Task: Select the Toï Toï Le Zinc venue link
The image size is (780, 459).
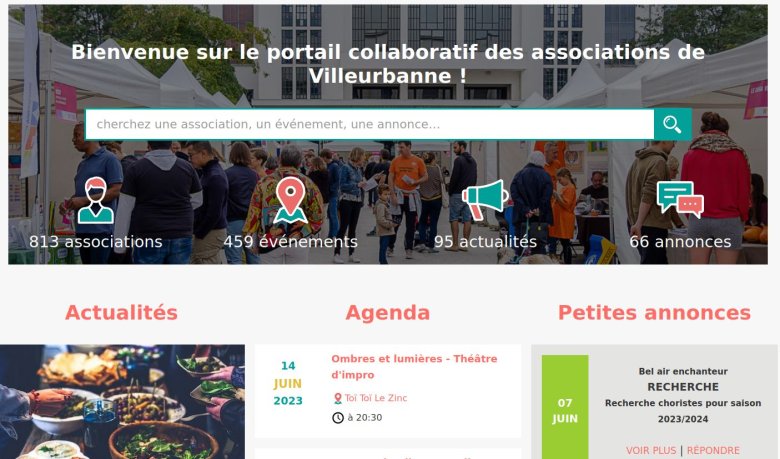Action: click(376, 398)
